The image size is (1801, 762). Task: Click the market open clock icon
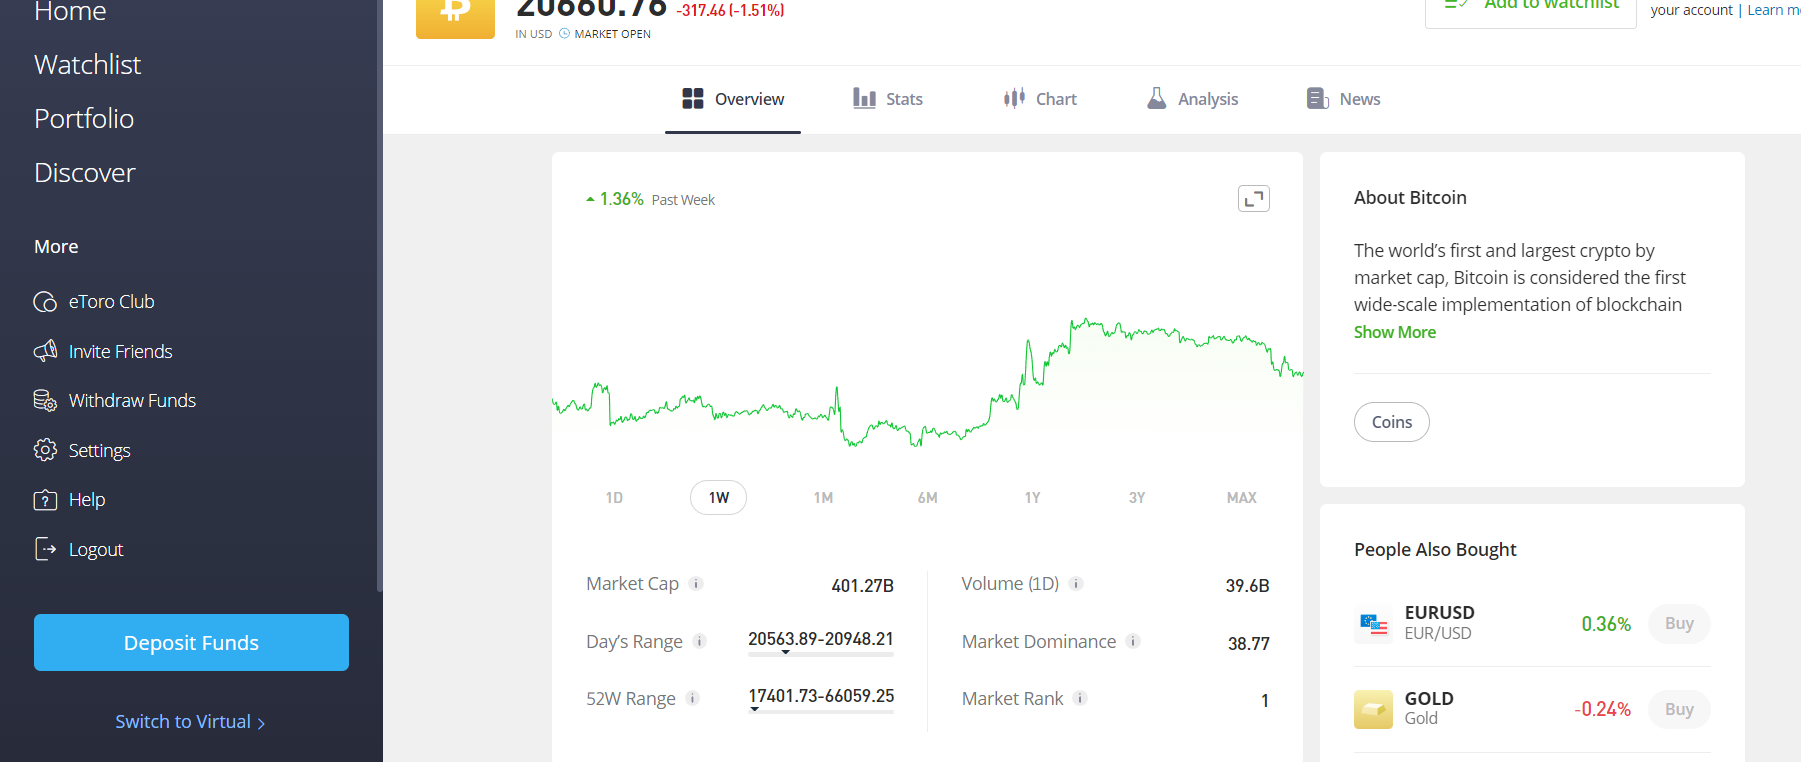tap(564, 34)
